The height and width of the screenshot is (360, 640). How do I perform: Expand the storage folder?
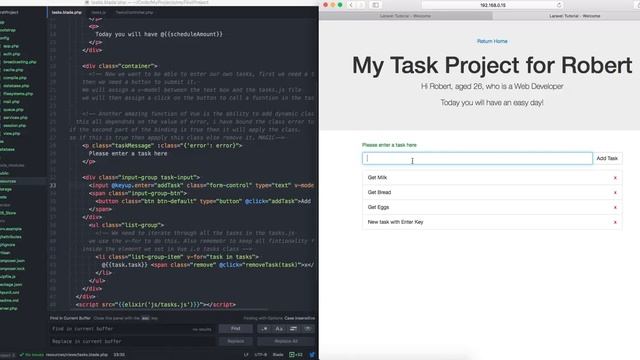pyautogui.click(x=6, y=189)
